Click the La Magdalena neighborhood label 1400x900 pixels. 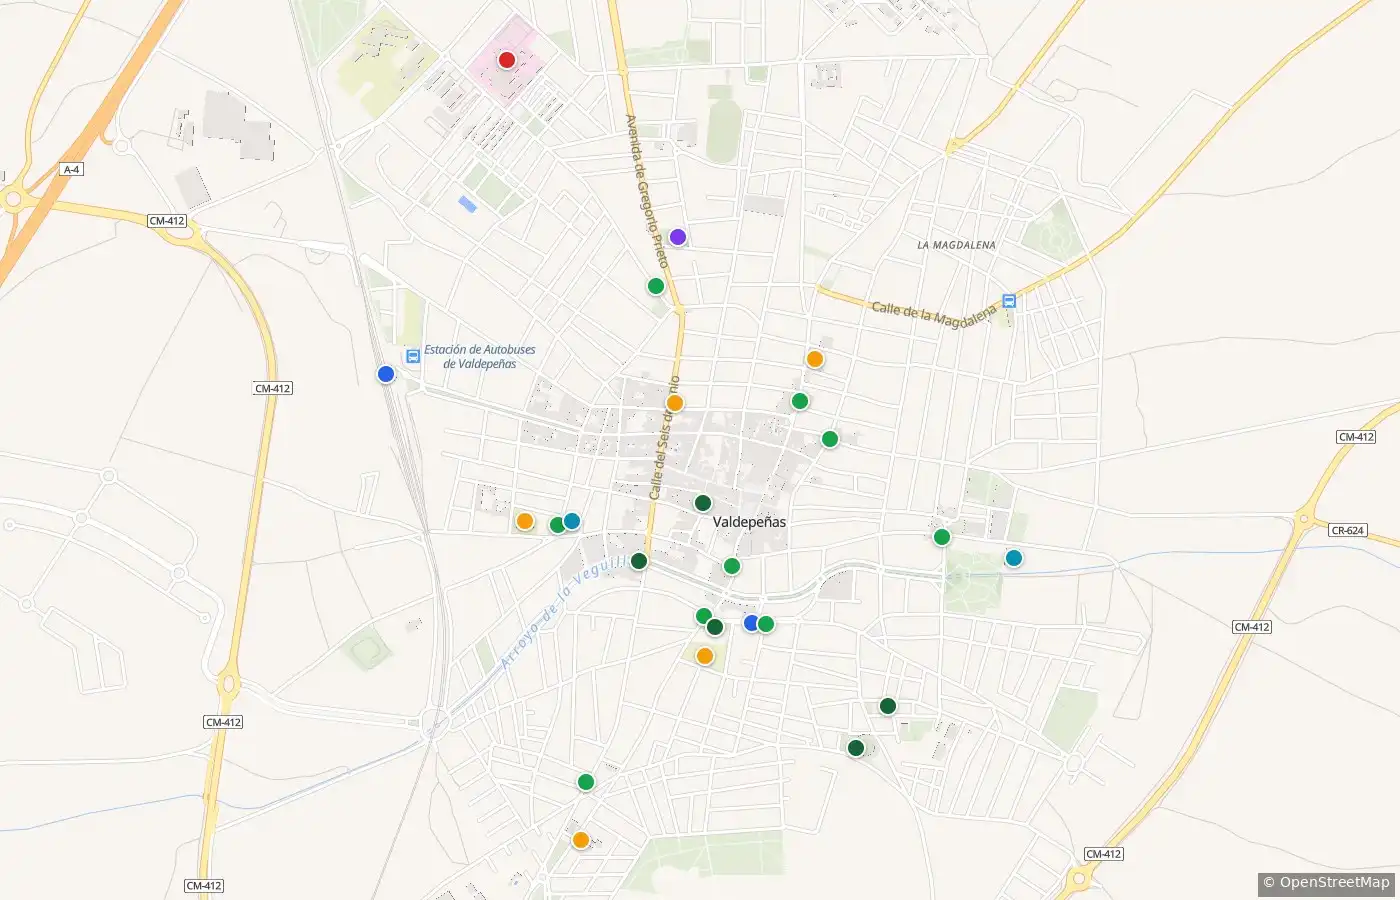tap(957, 245)
